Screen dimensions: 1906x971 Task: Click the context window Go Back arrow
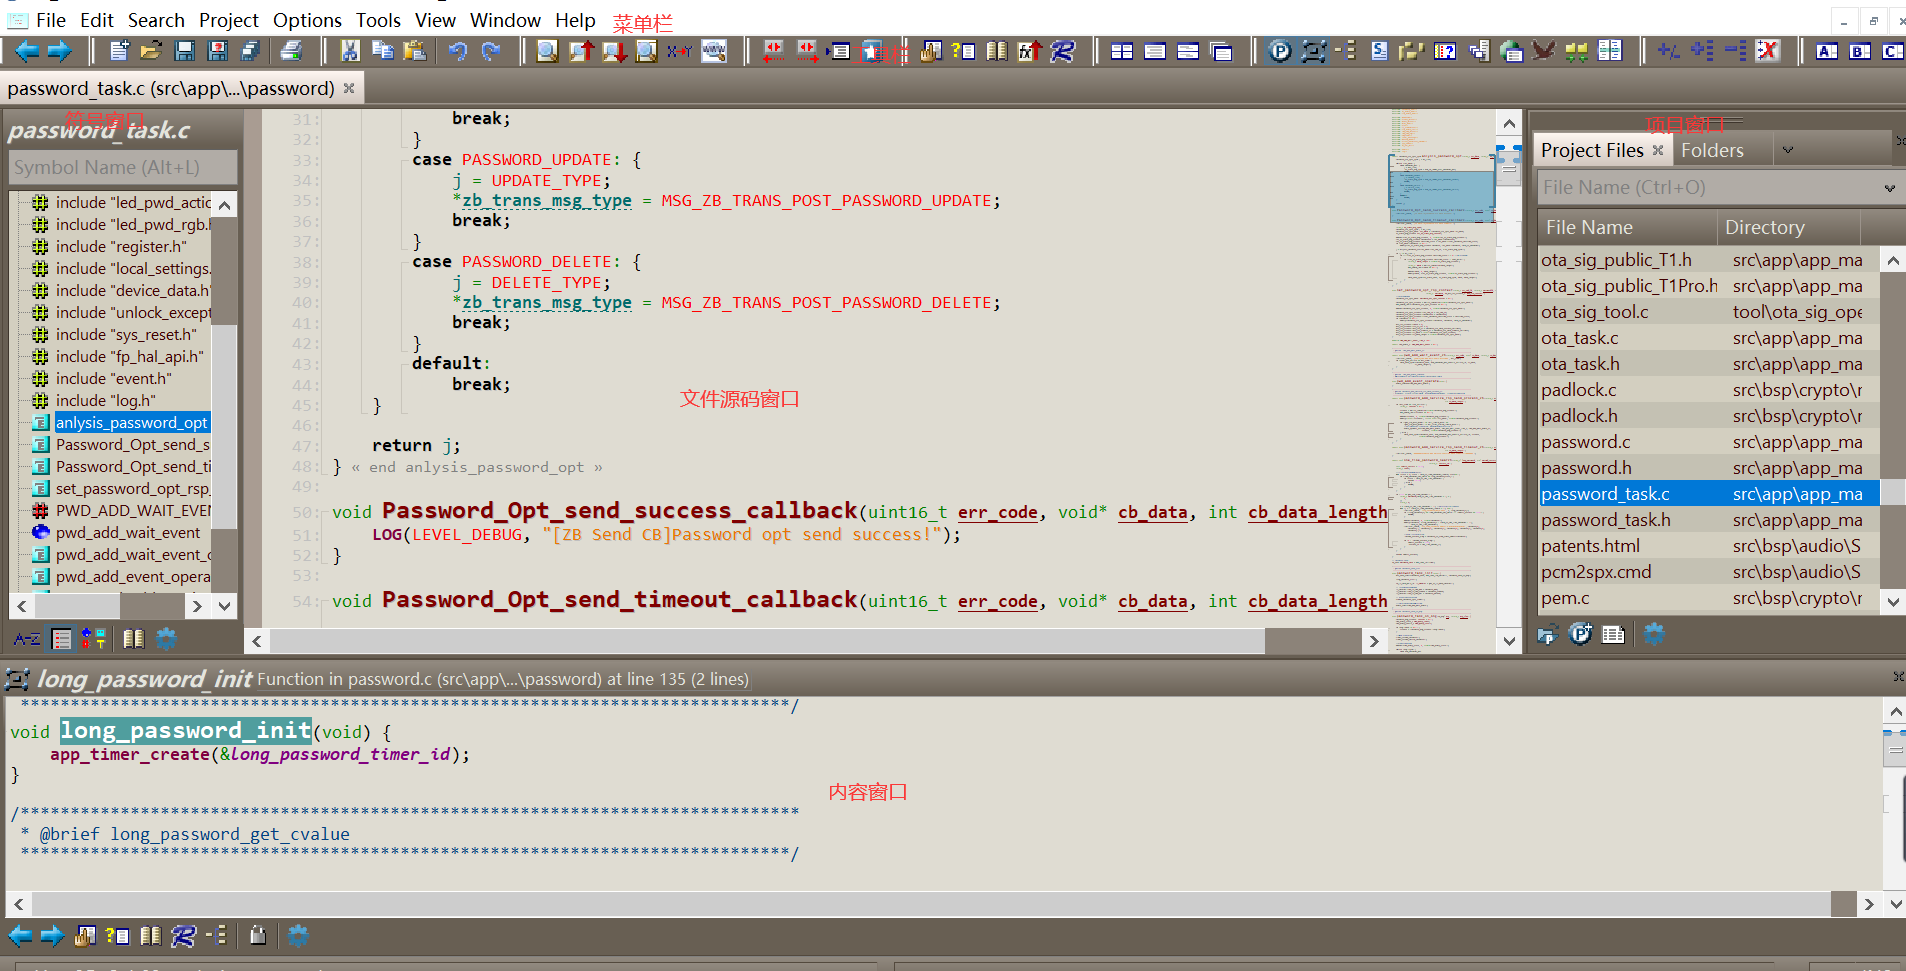click(x=20, y=936)
